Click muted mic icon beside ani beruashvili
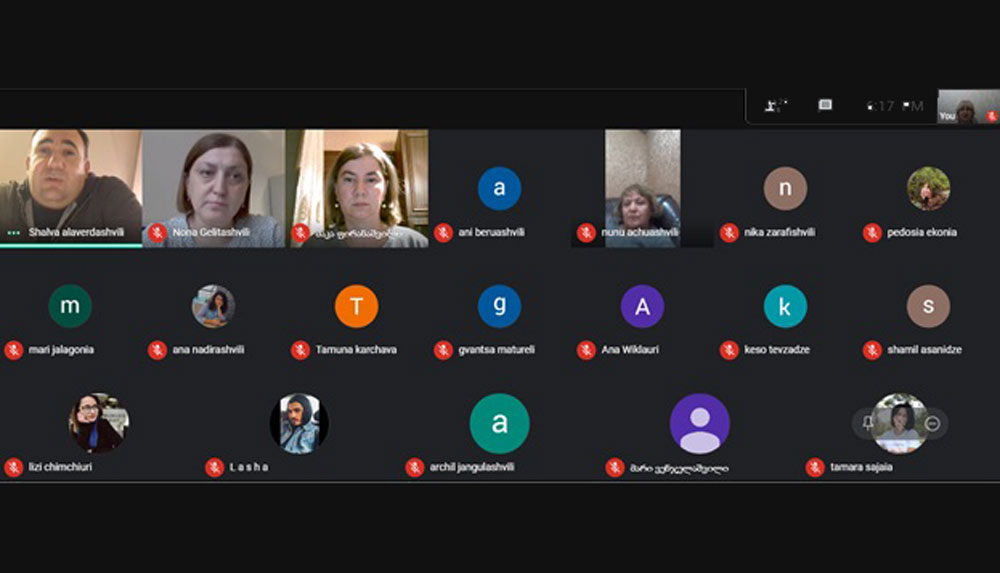 444,233
